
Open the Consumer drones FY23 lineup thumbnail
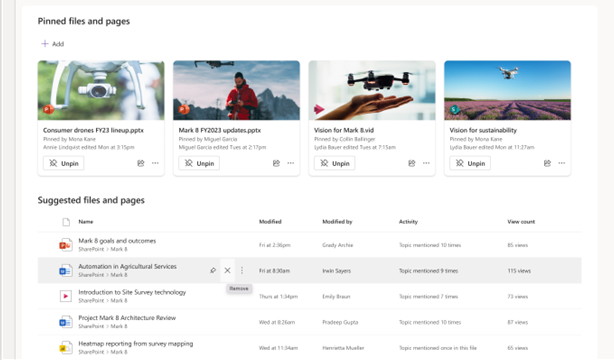101,90
